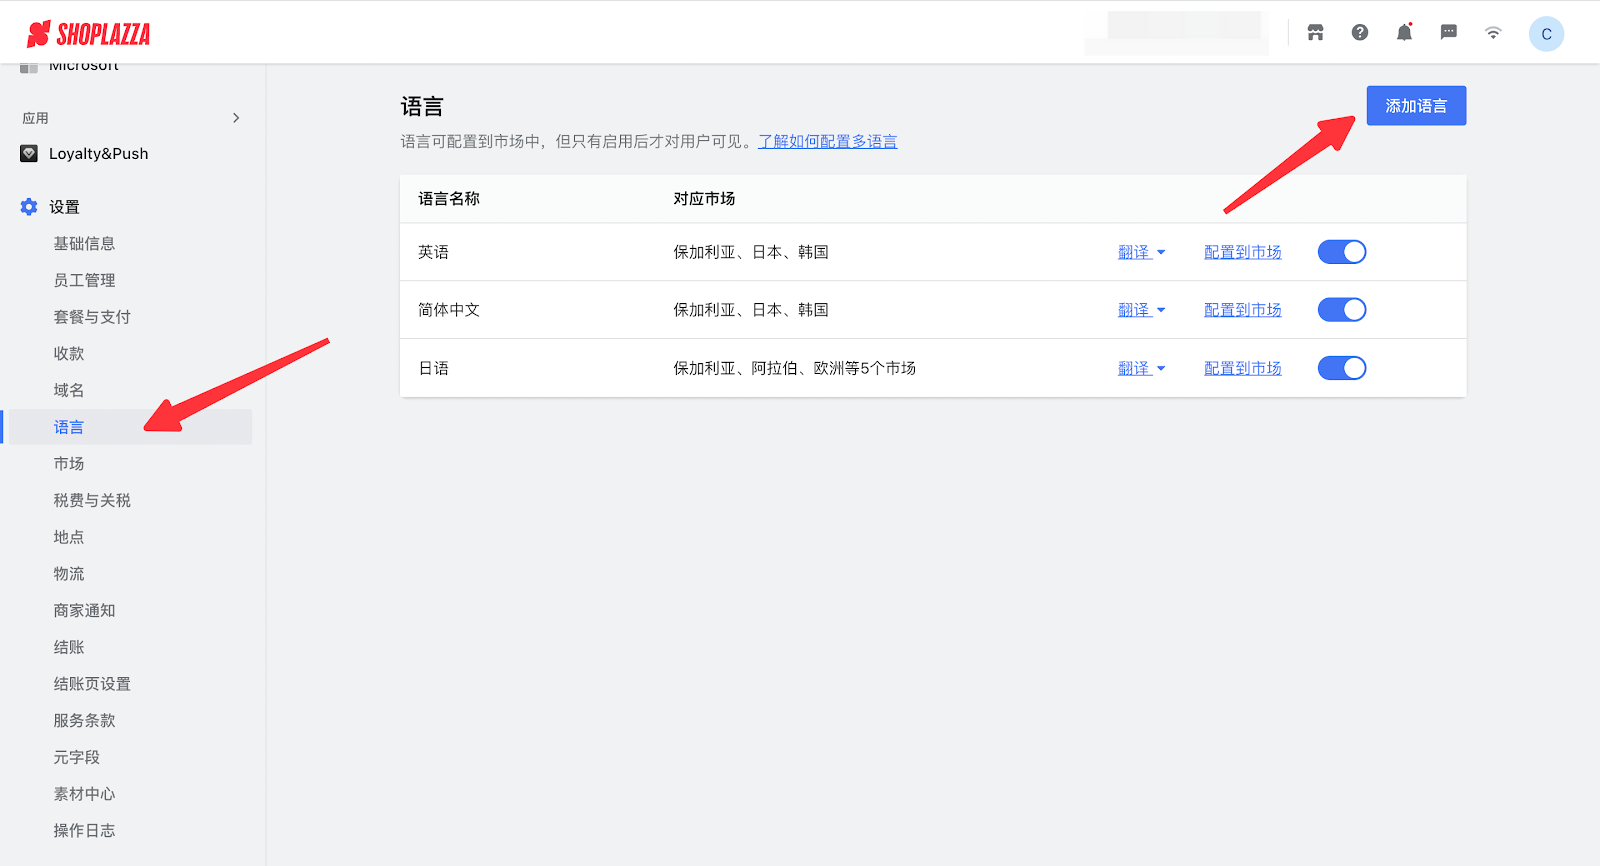
Task: Open the user avatar C menu
Action: point(1546,34)
